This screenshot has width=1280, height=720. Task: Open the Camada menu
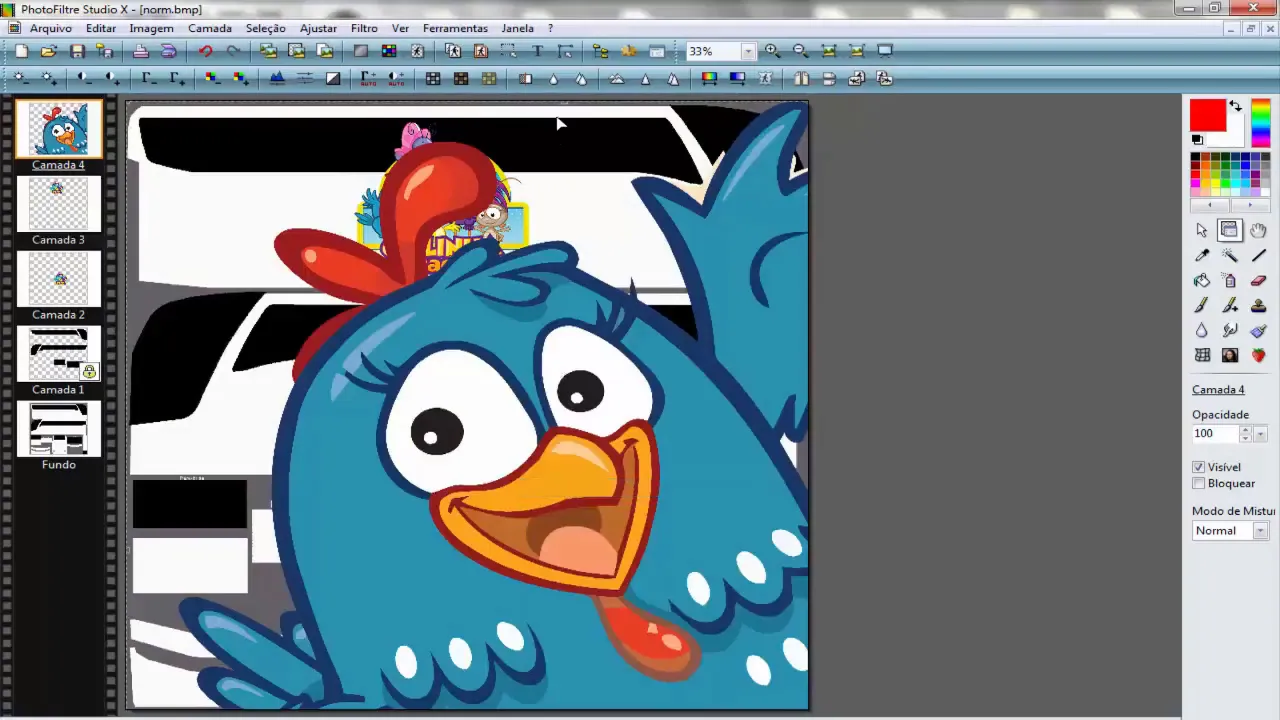click(210, 28)
